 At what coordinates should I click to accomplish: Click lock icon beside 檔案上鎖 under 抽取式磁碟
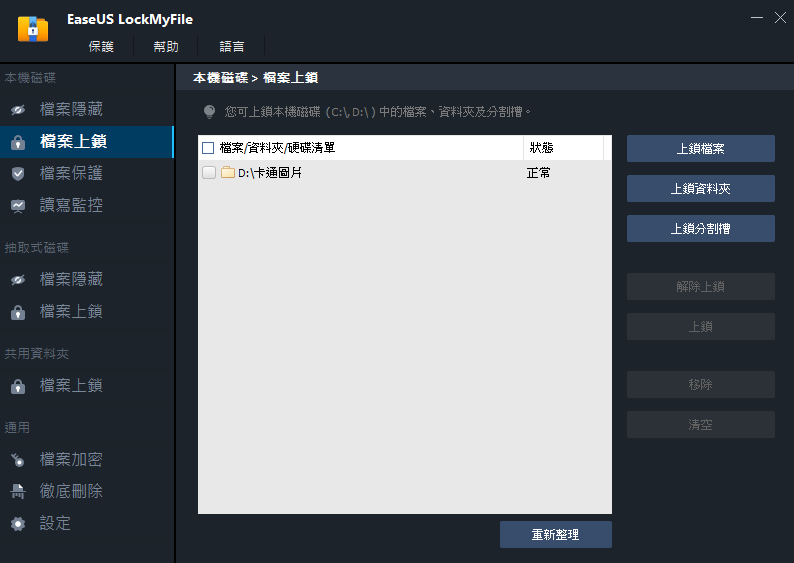(18, 312)
